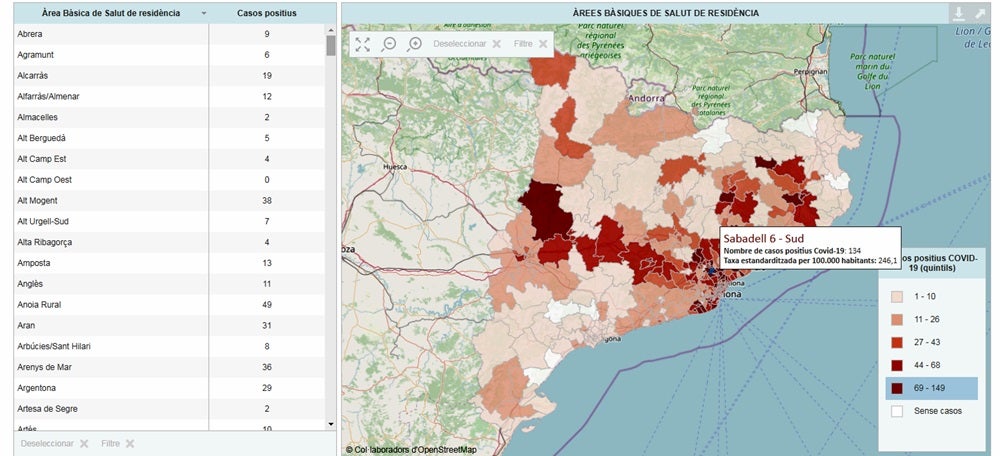
Task: Zoom in the map with plus magnifier
Action: [415, 44]
